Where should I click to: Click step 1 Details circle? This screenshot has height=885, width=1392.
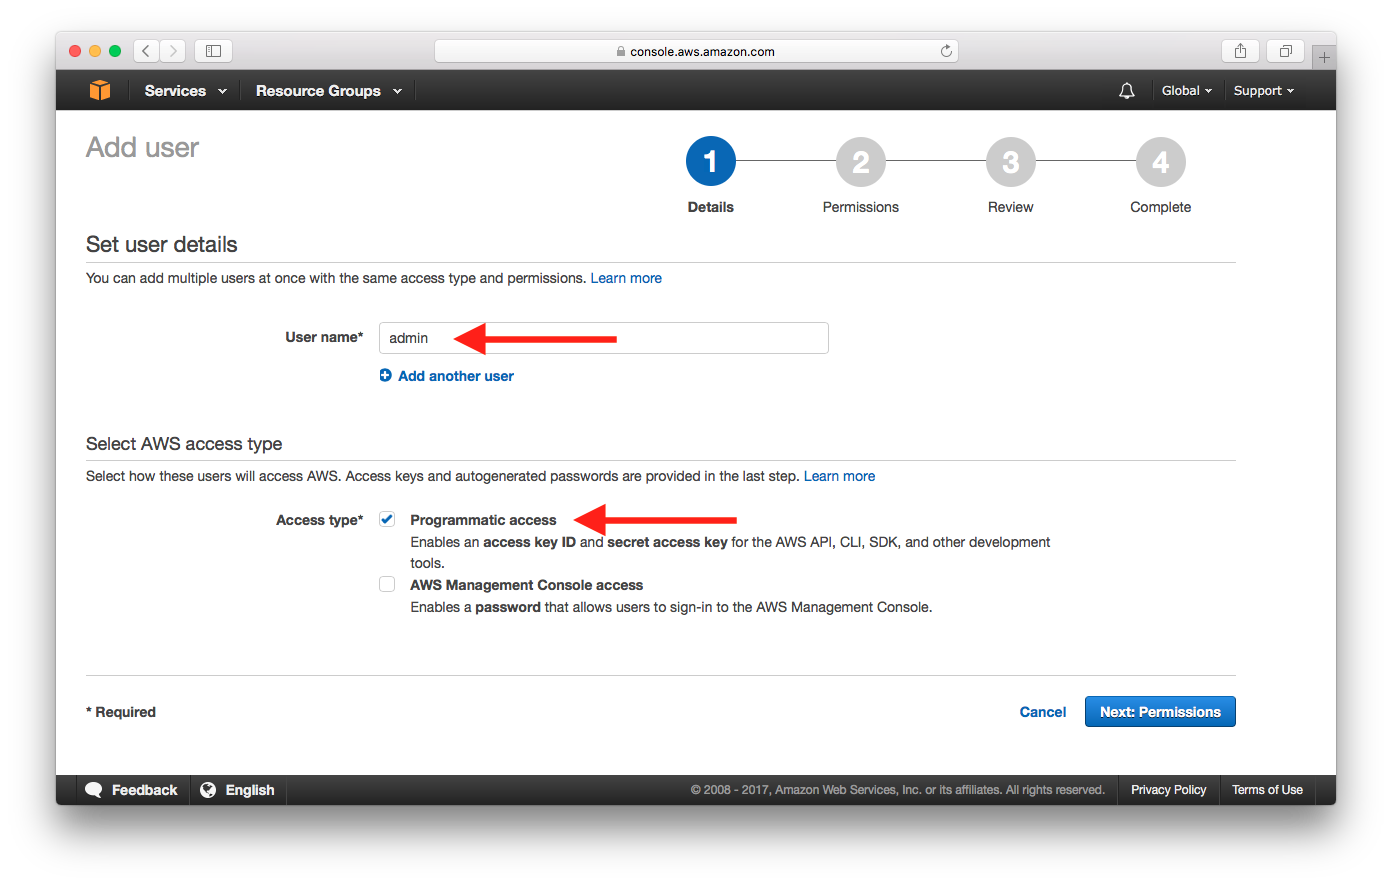pyautogui.click(x=711, y=161)
